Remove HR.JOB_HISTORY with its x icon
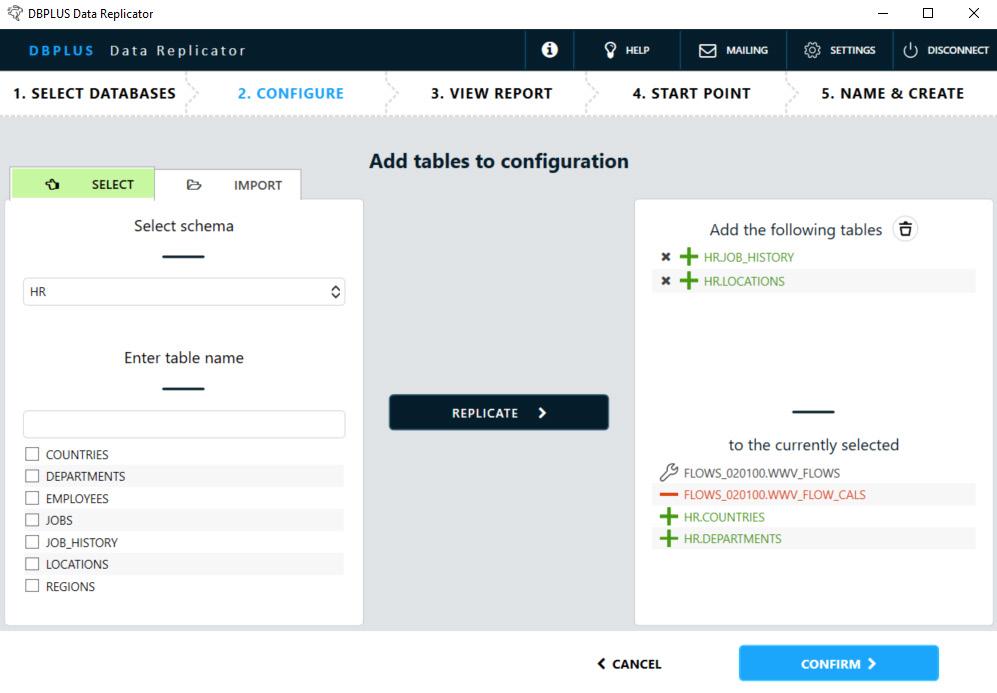The height and width of the screenshot is (693, 997). point(666,257)
